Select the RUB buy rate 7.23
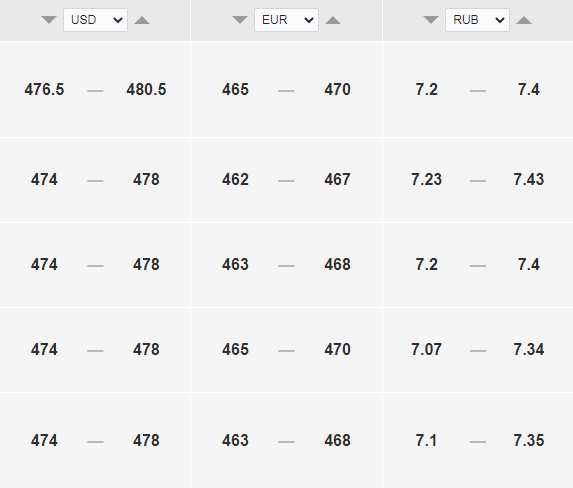The height and width of the screenshot is (488, 573). (426, 179)
